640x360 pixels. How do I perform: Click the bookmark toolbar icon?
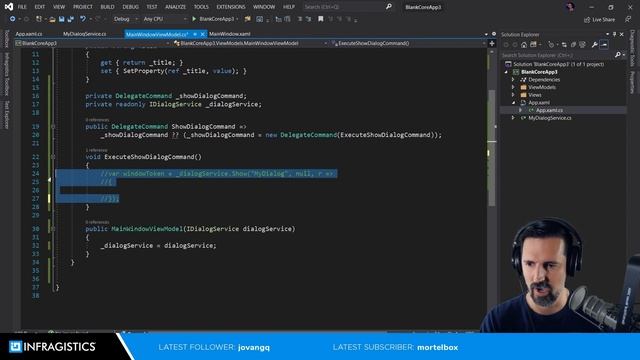coord(321,19)
